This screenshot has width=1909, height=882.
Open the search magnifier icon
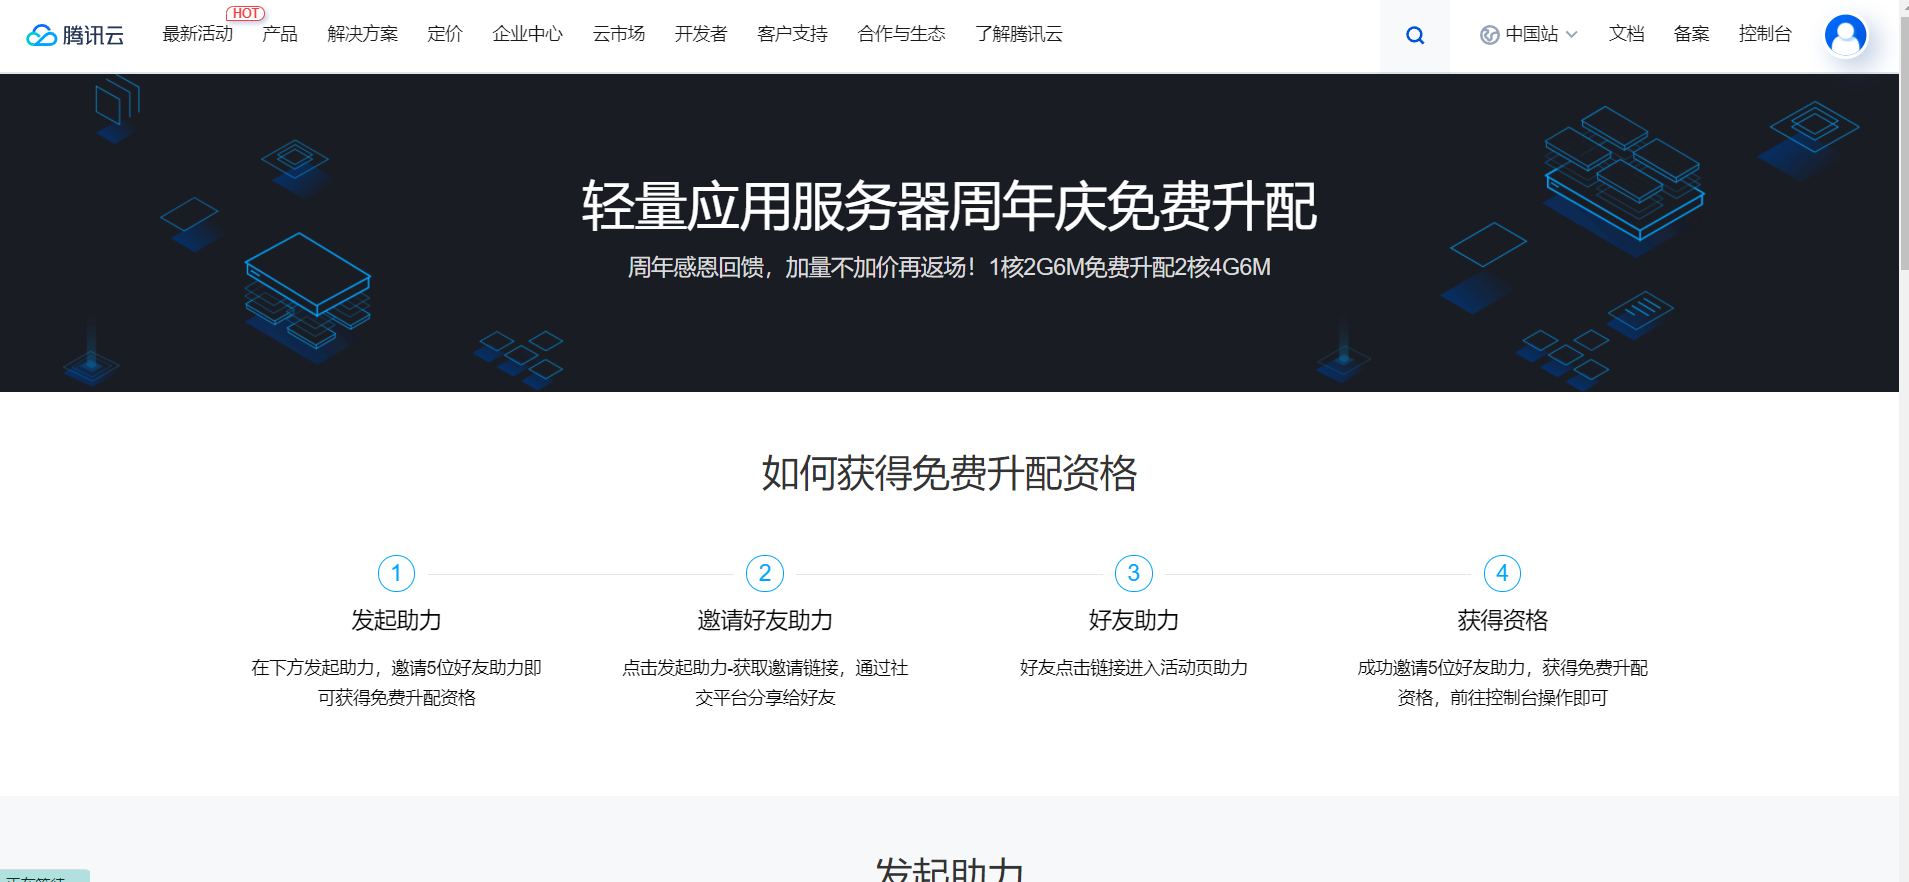1414,36
